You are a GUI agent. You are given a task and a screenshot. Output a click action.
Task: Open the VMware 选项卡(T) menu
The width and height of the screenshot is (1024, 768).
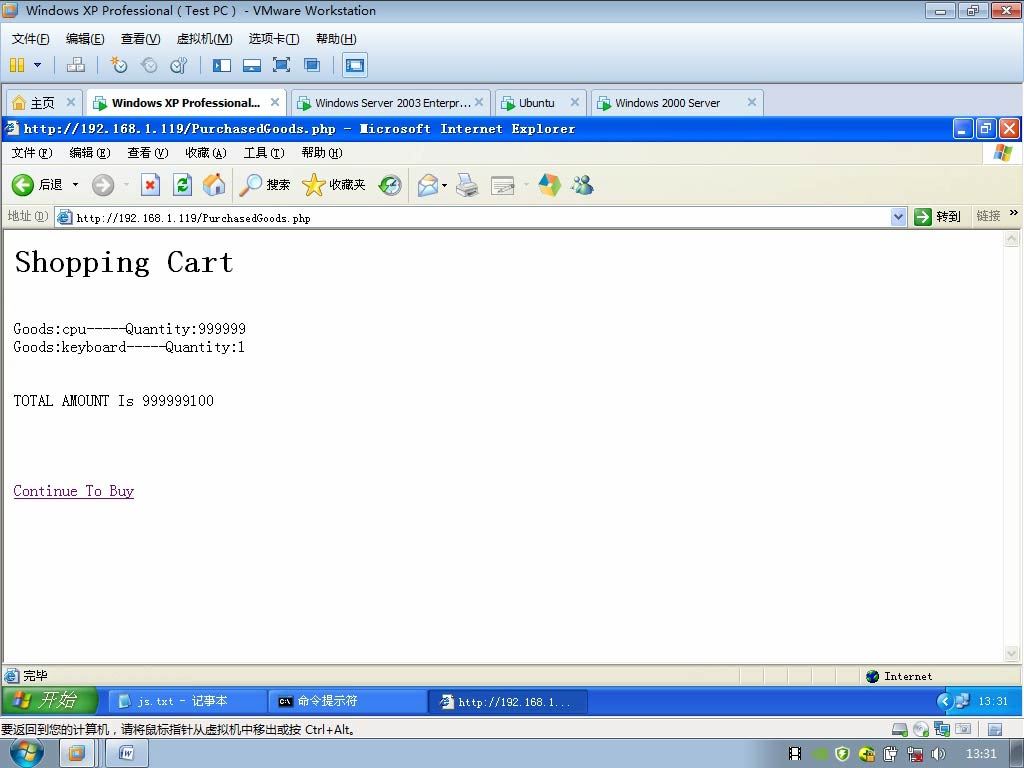point(274,39)
